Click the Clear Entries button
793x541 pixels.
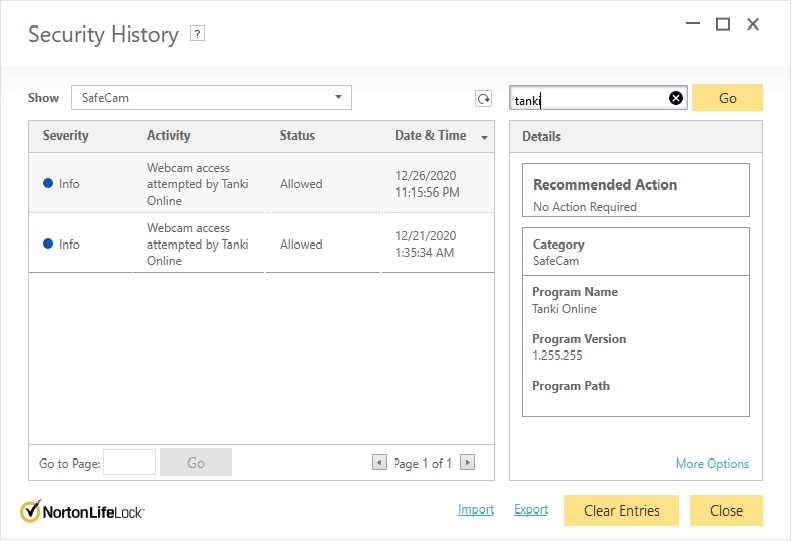[x=621, y=510]
